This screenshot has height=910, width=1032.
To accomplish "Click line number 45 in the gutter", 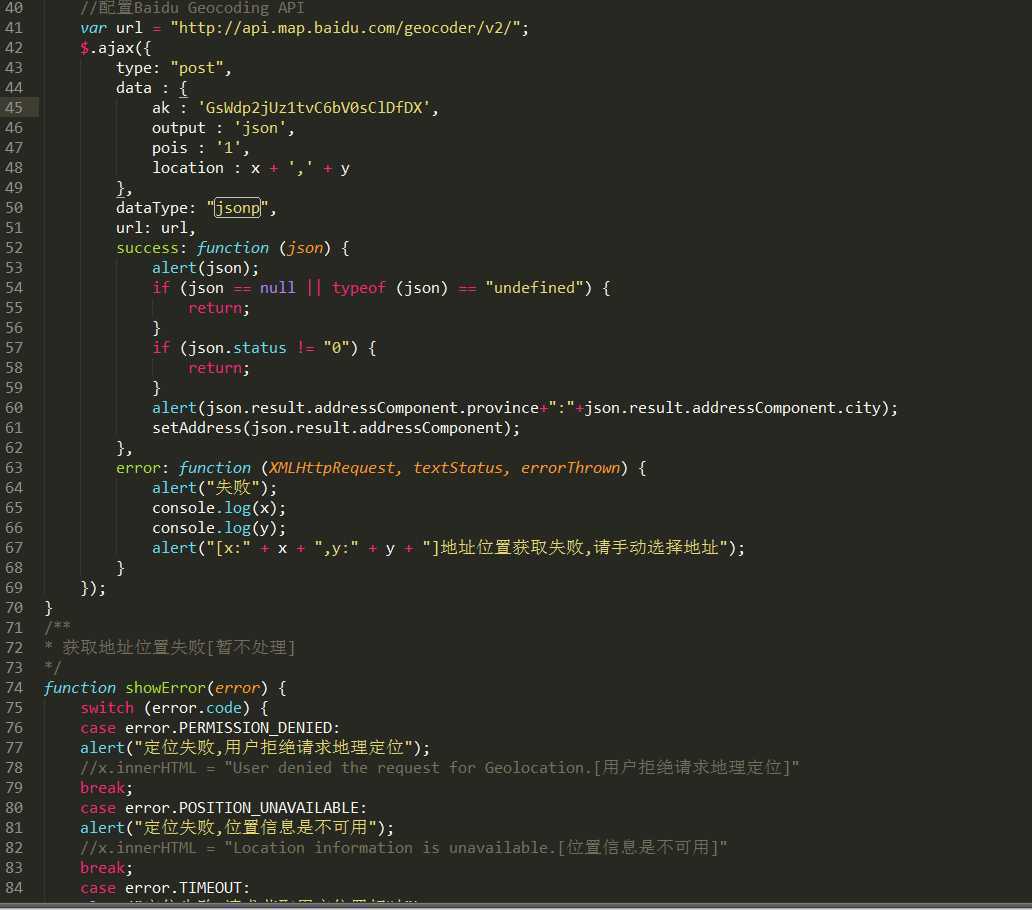I will pos(14,107).
